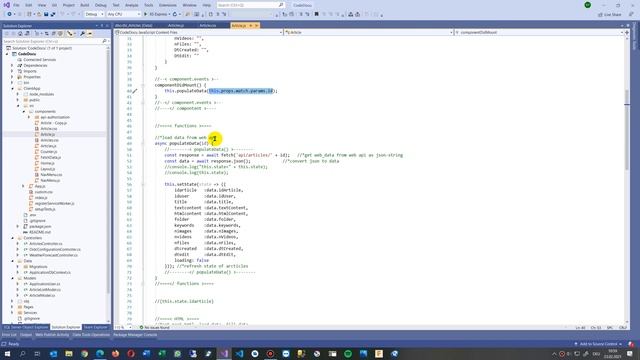Switch to SQL Server Object Explorer tab
This screenshot has width=640, height=360.
point(26,327)
